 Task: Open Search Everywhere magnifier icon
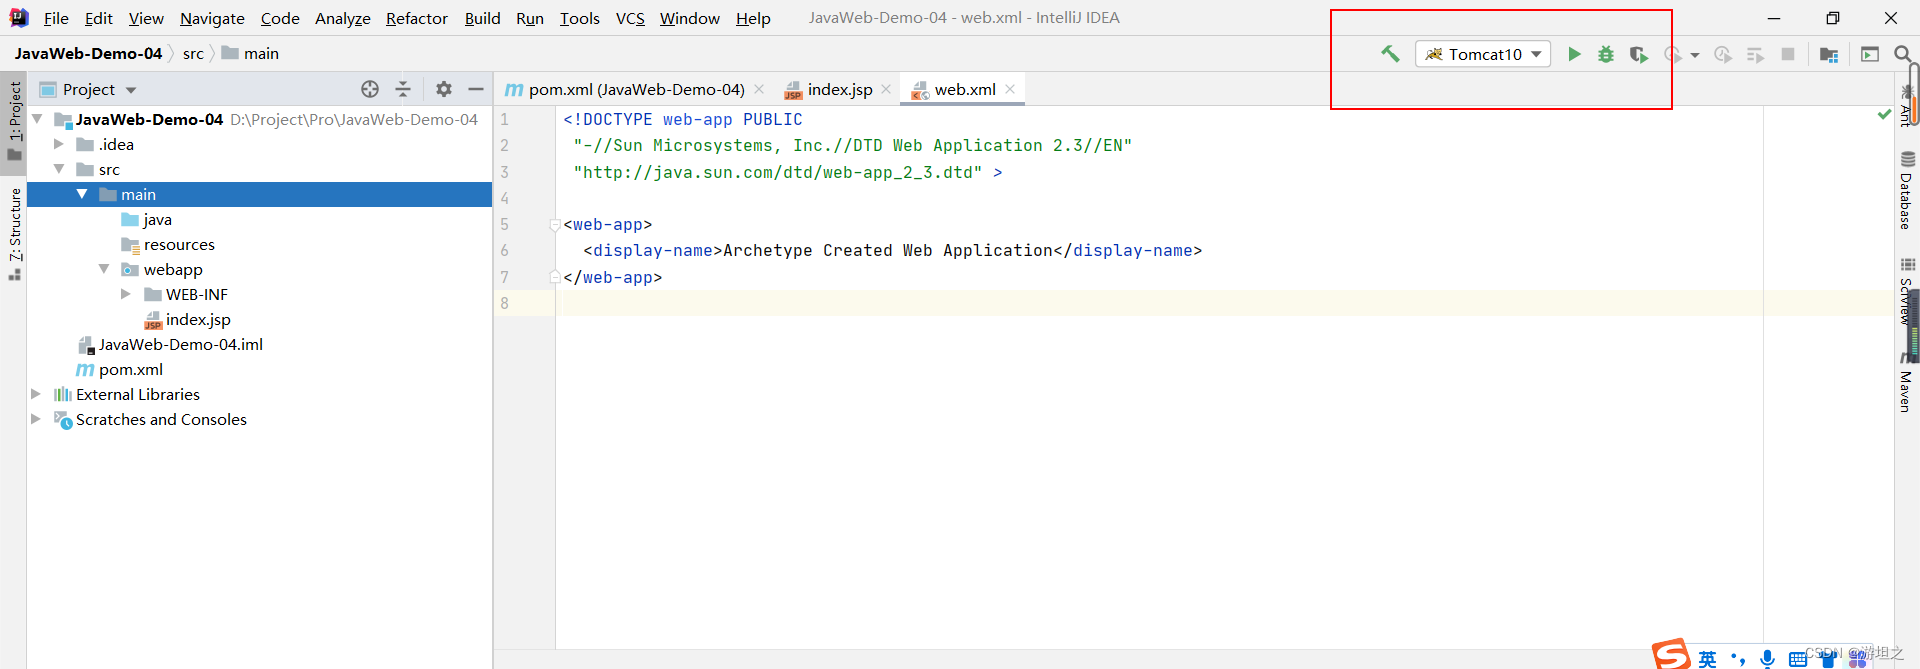coord(1903,54)
